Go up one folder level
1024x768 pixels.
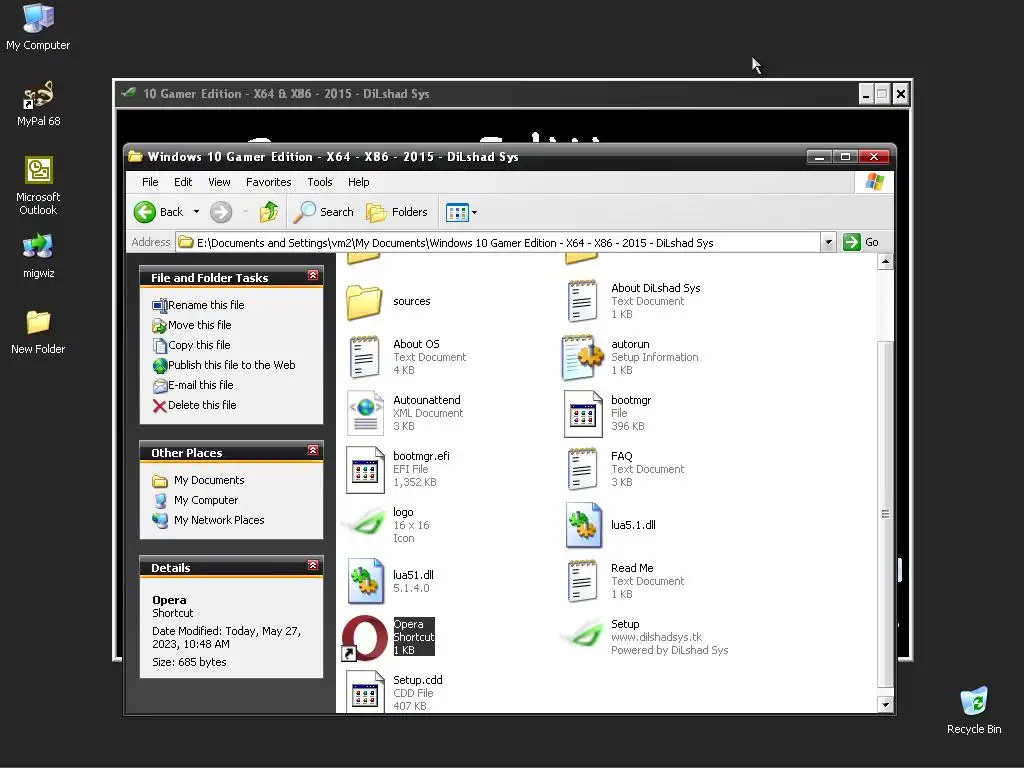[268, 212]
